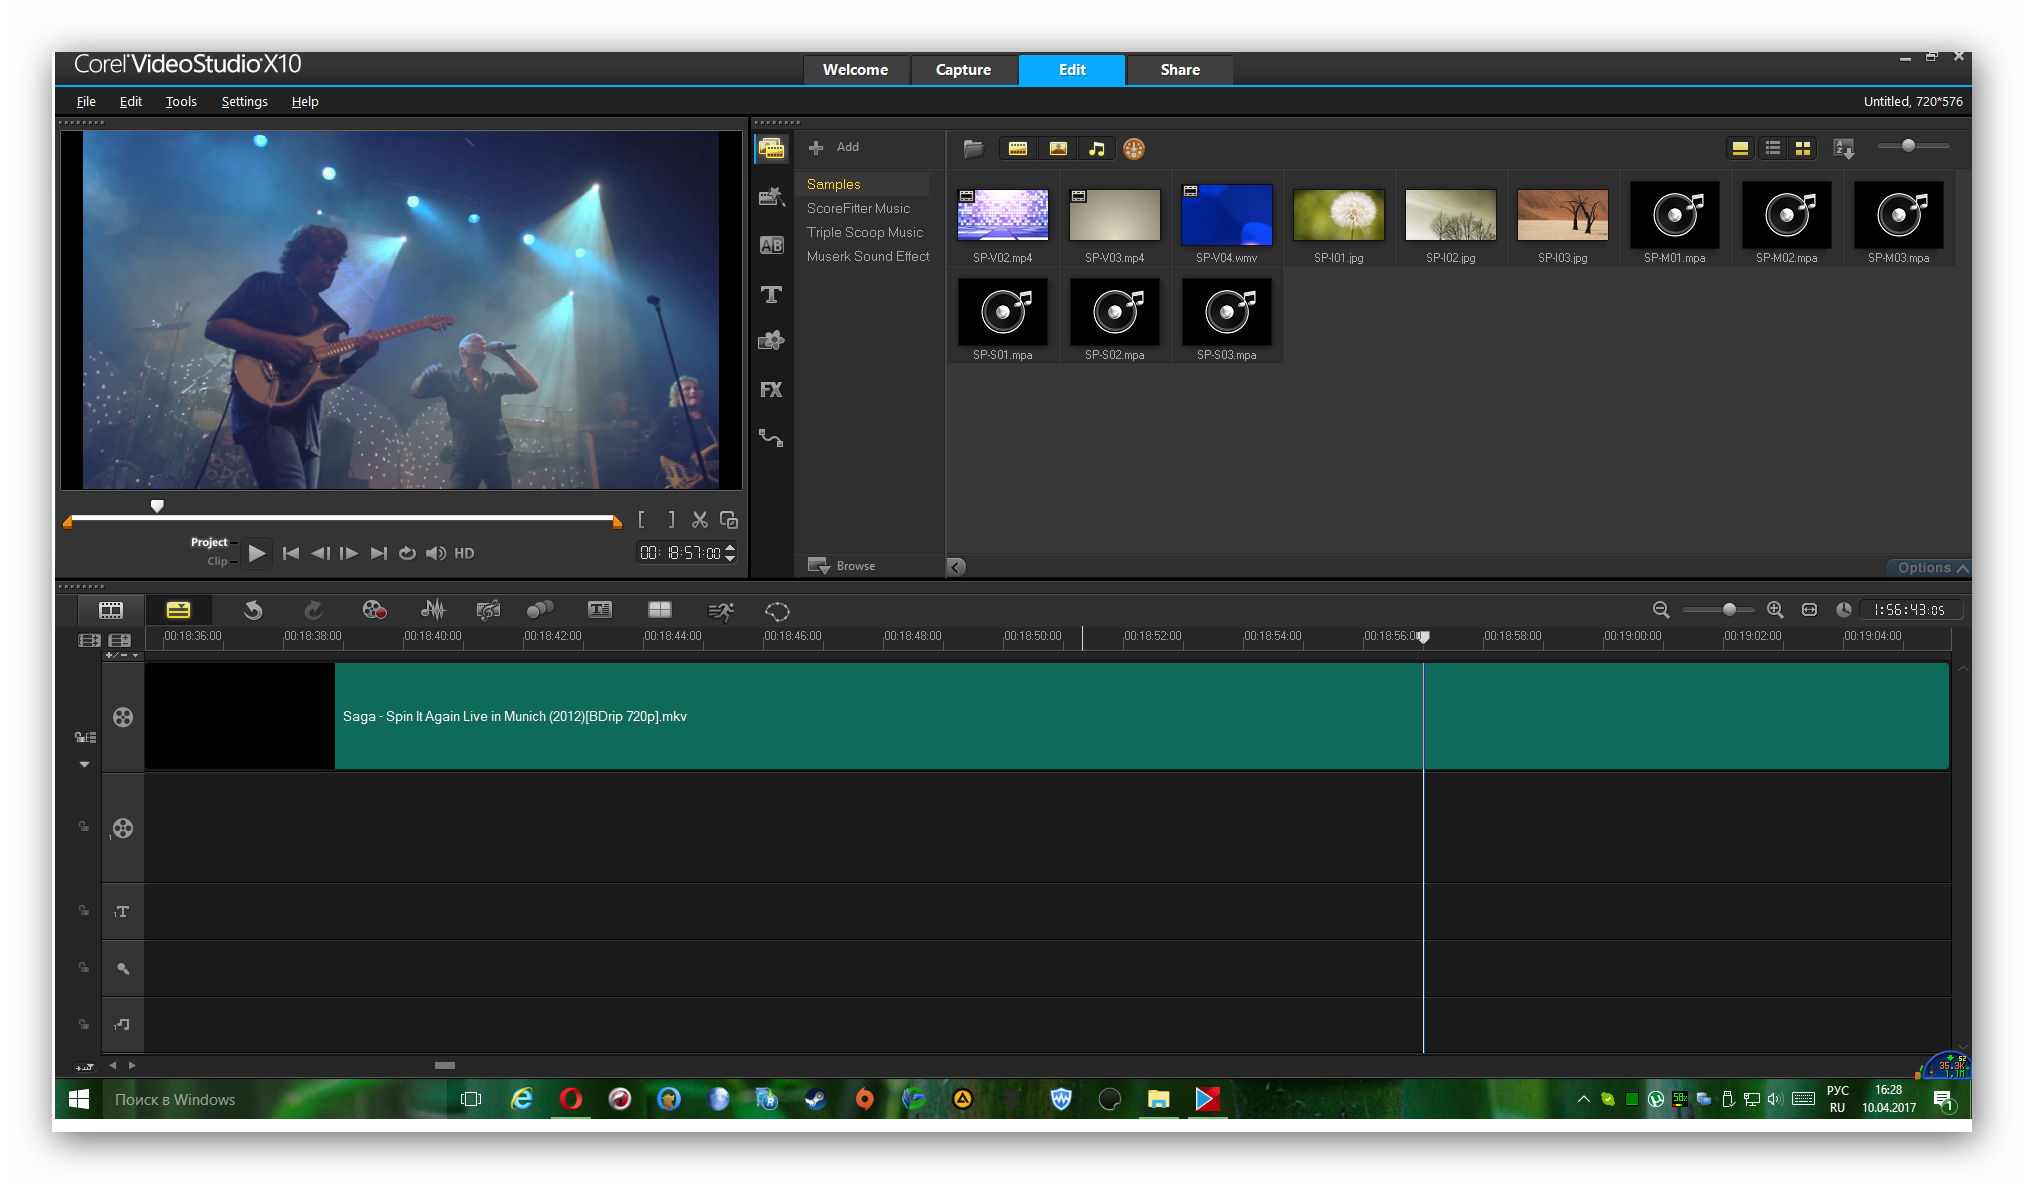Image resolution: width=2024 pixels, height=1184 pixels.
Task: Adjust the timeline zoom slider
Action: (x=1728, y=610)
